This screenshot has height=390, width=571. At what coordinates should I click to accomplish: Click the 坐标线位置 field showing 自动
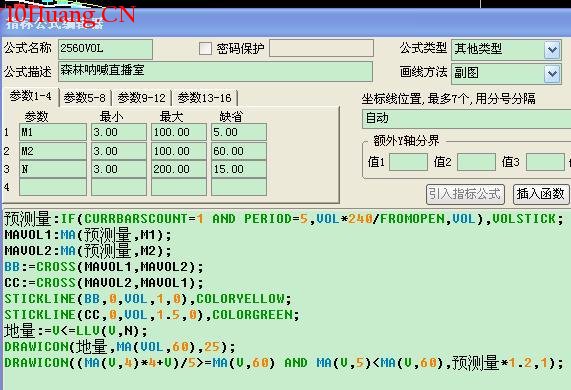(466, 119)
